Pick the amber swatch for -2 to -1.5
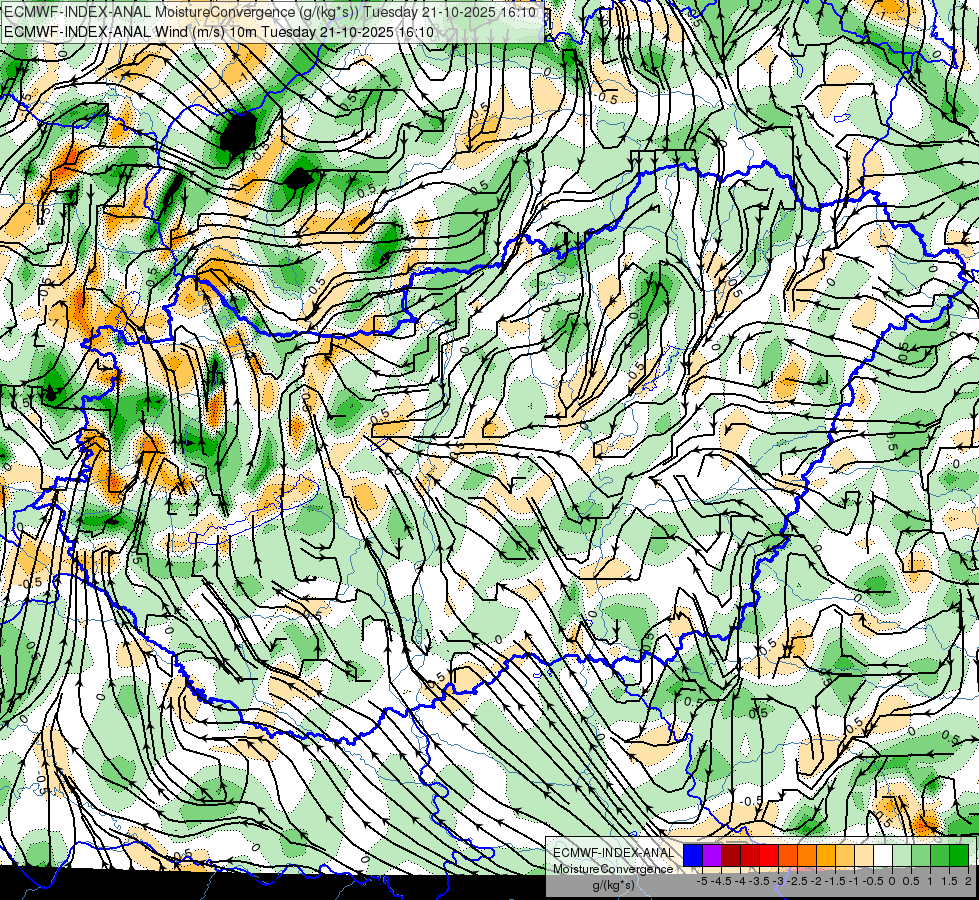 [x=826, y=855]
